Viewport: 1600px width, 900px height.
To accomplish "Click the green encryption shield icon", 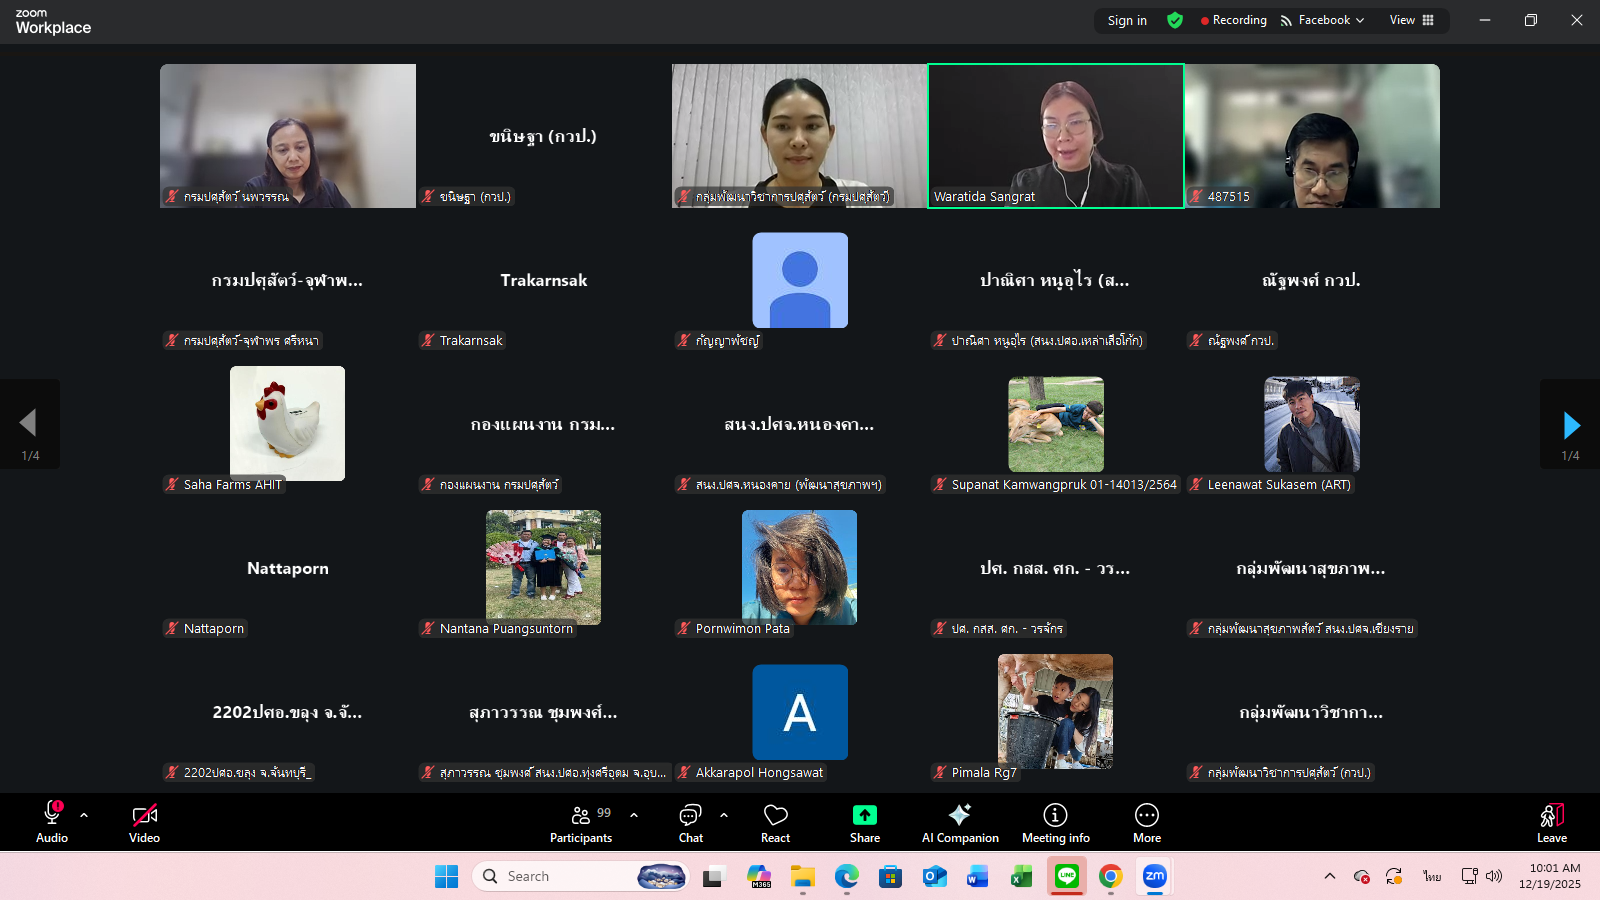I will click(x=1175, y=20).
